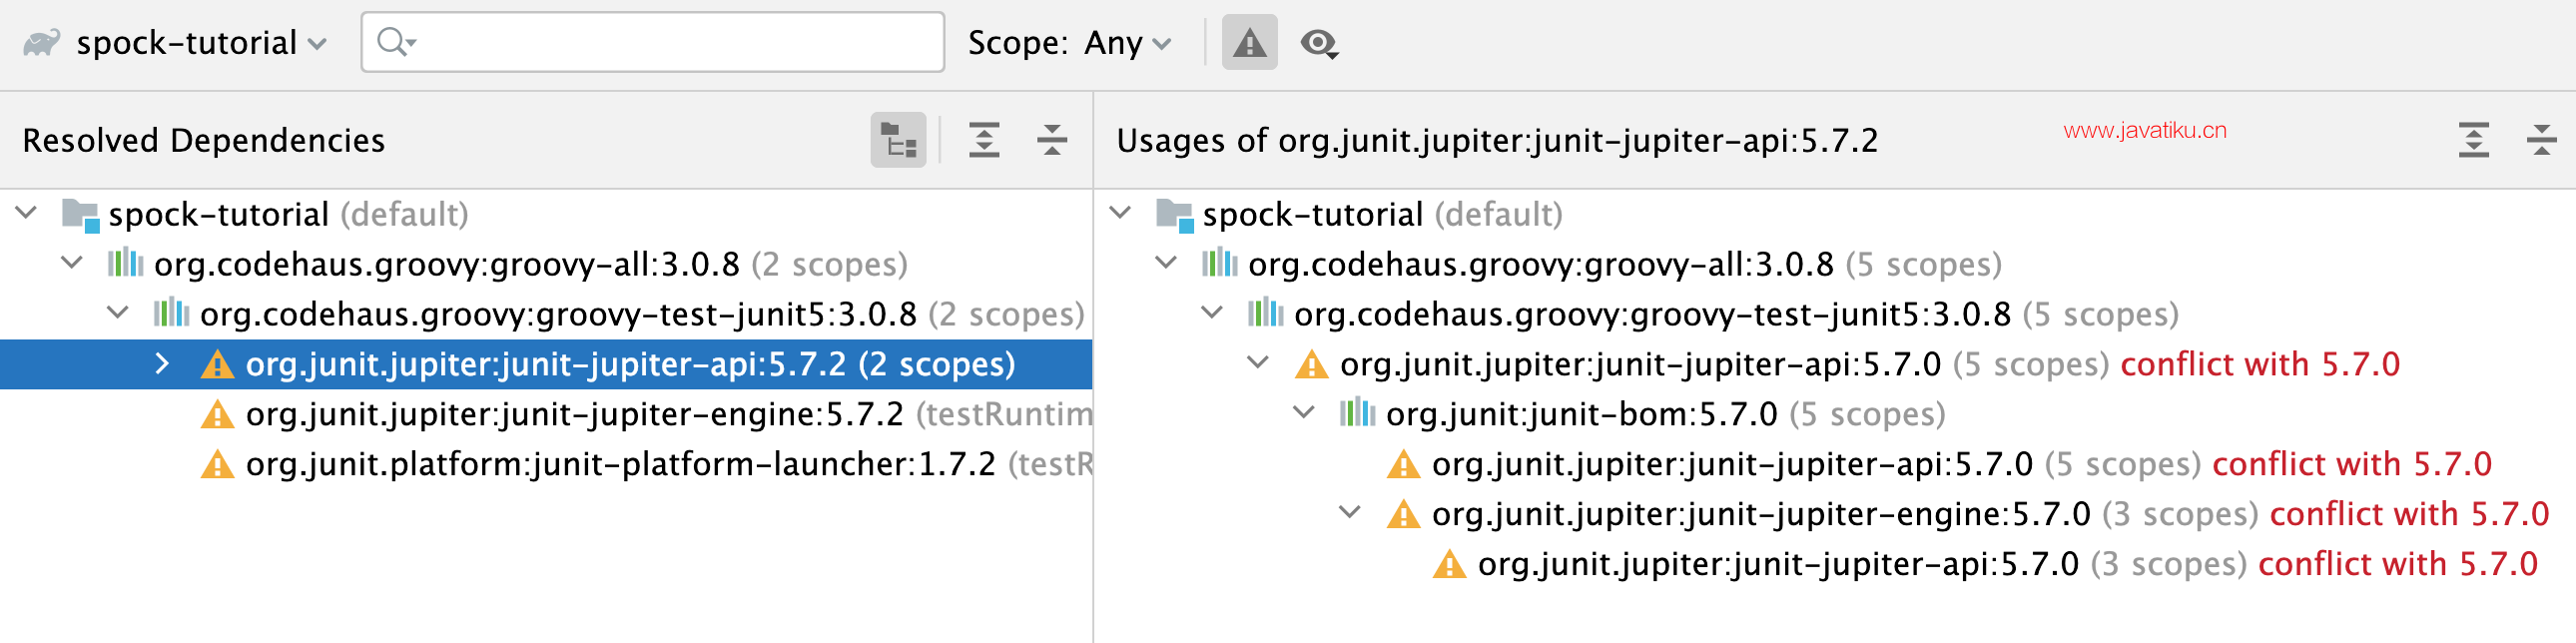Open the eye view options icon
The image size is (2576, 643).
tap(1319, 43)
